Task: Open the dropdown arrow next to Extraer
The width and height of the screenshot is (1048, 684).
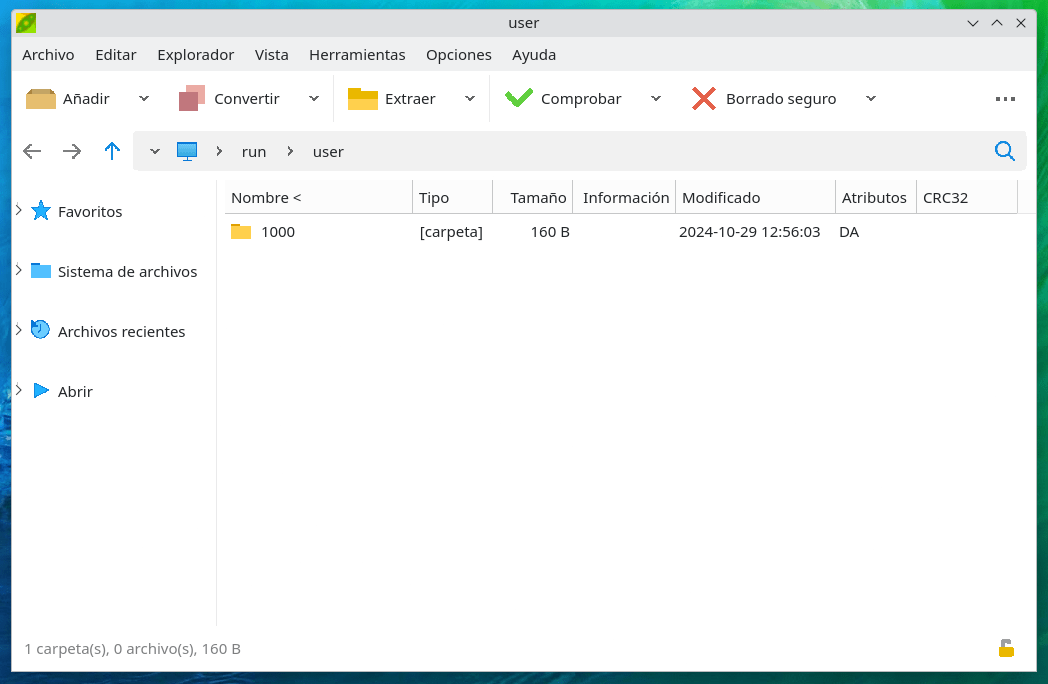Action: [470, 98]
